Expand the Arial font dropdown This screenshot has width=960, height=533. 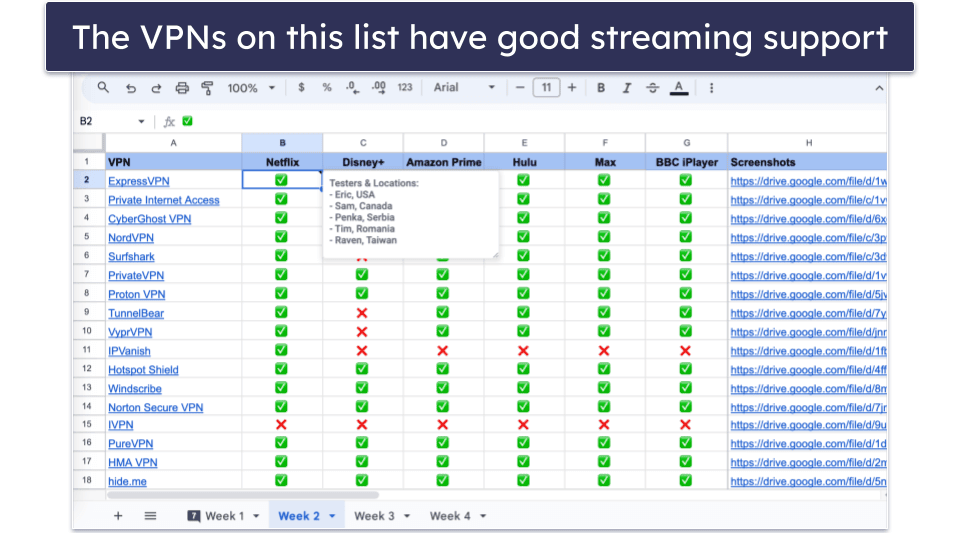tap(464, 88)
